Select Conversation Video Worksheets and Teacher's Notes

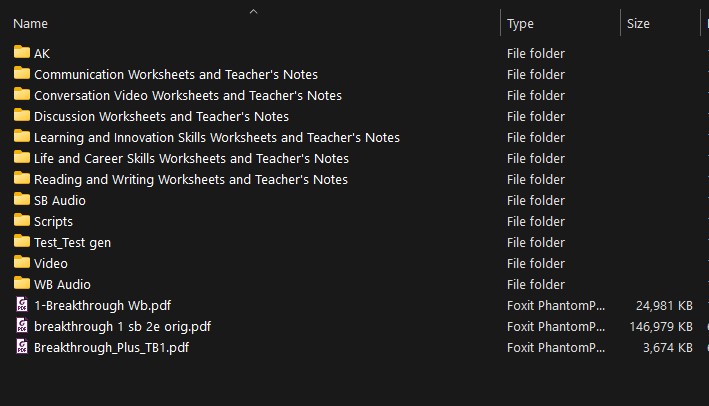(x=188, y=95)
